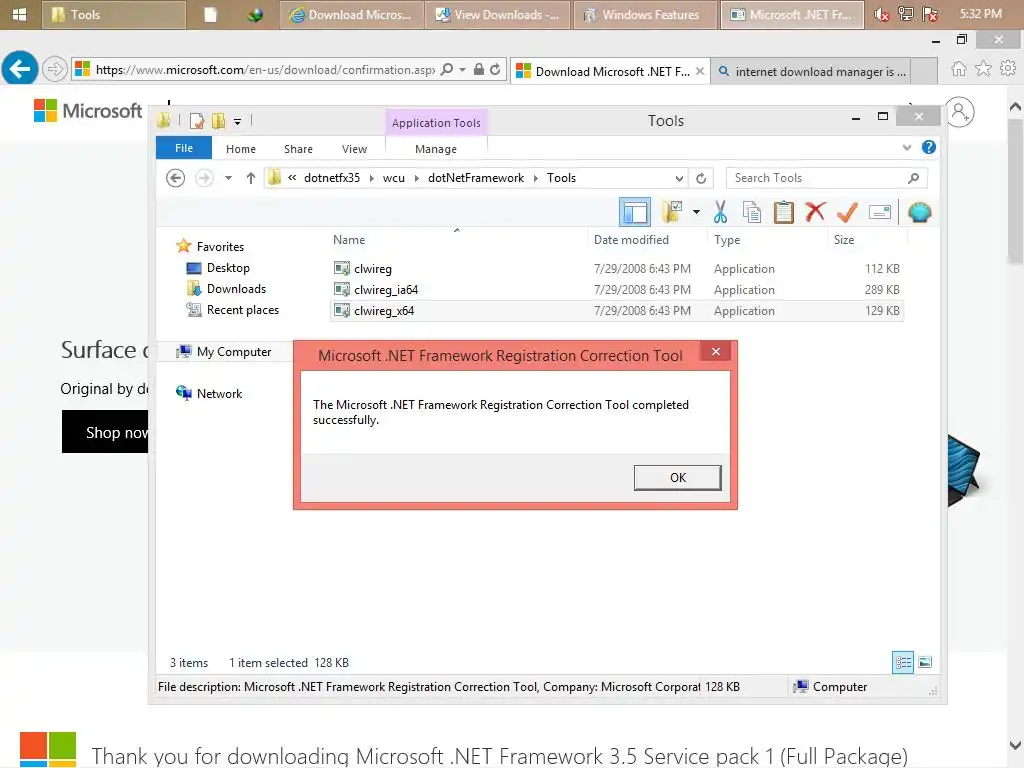Viewport: 1024px width, 768px height.
Task: Click the red Delete X icon
Action: click(x=815, y=212)
